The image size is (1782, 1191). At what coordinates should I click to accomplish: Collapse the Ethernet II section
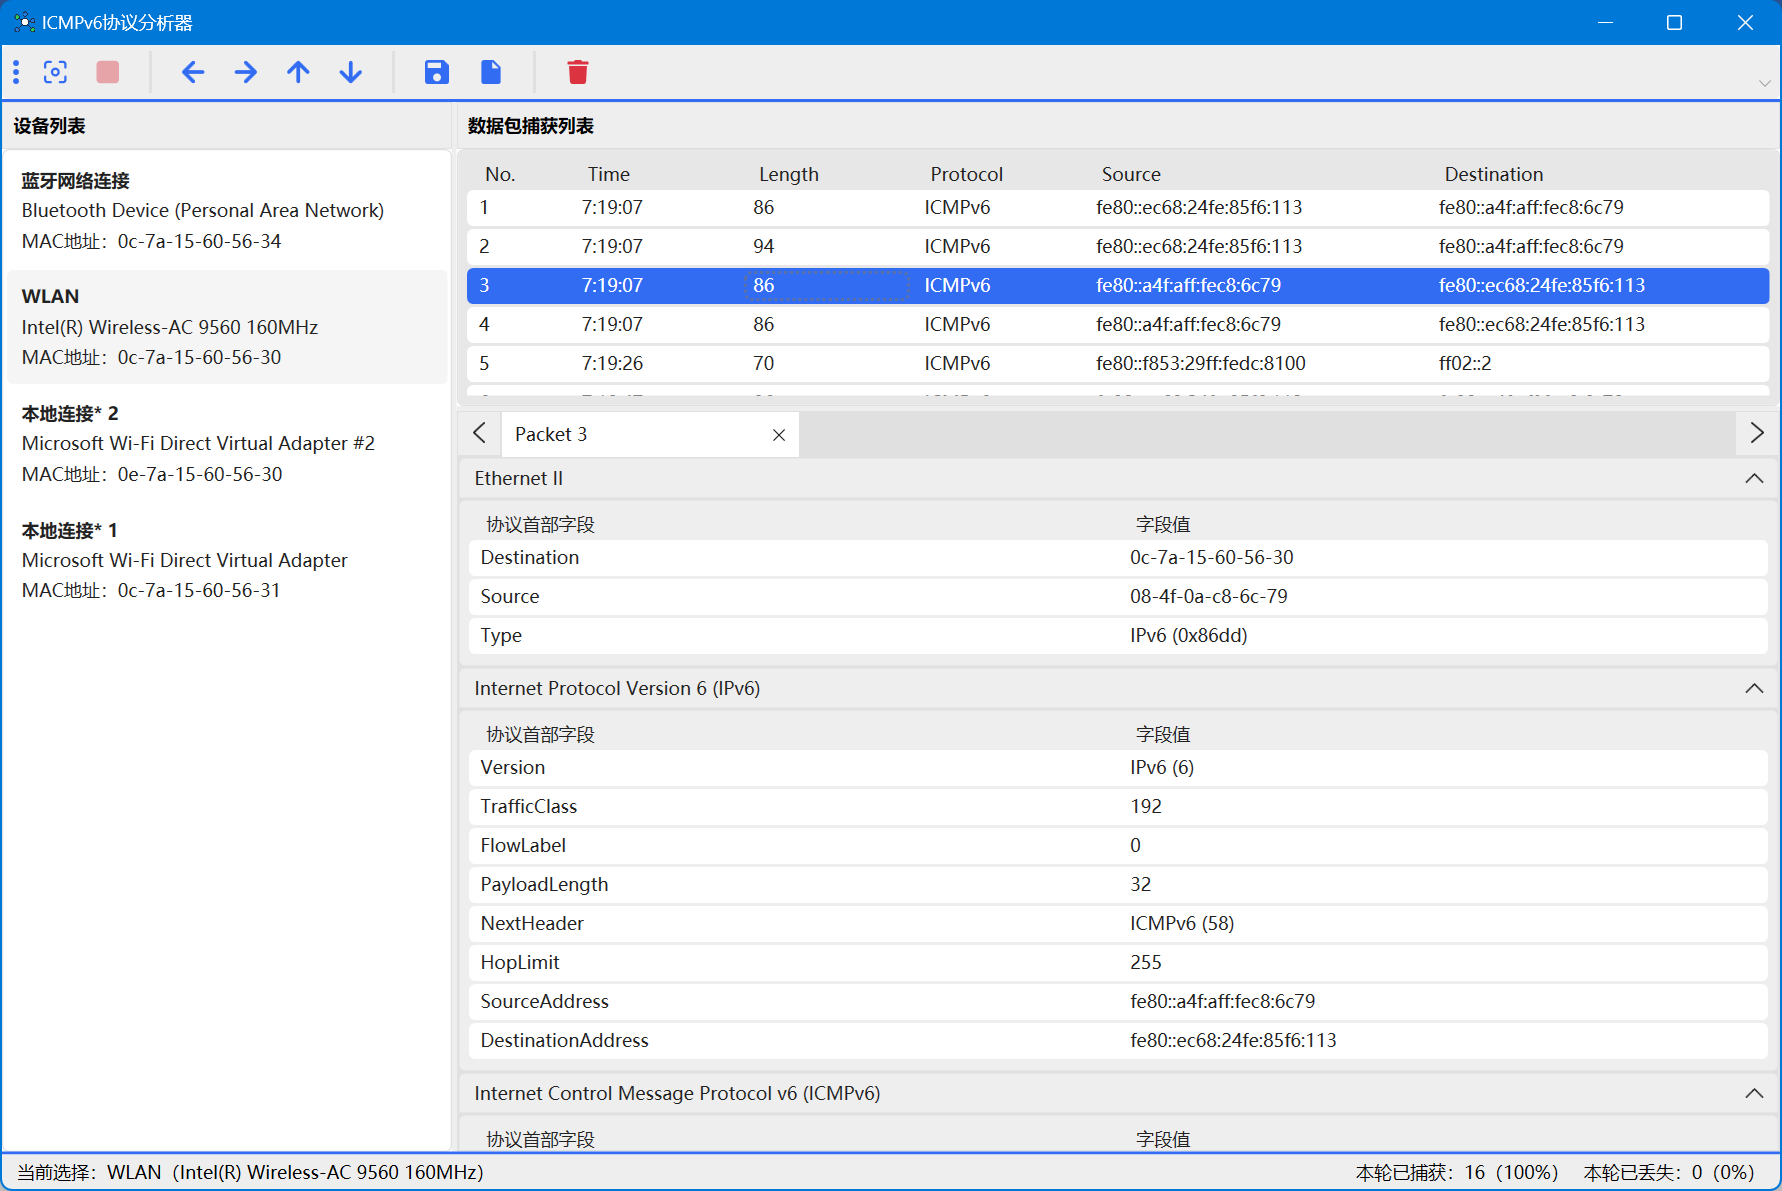pyautogui.click(x=1754, y=479)
